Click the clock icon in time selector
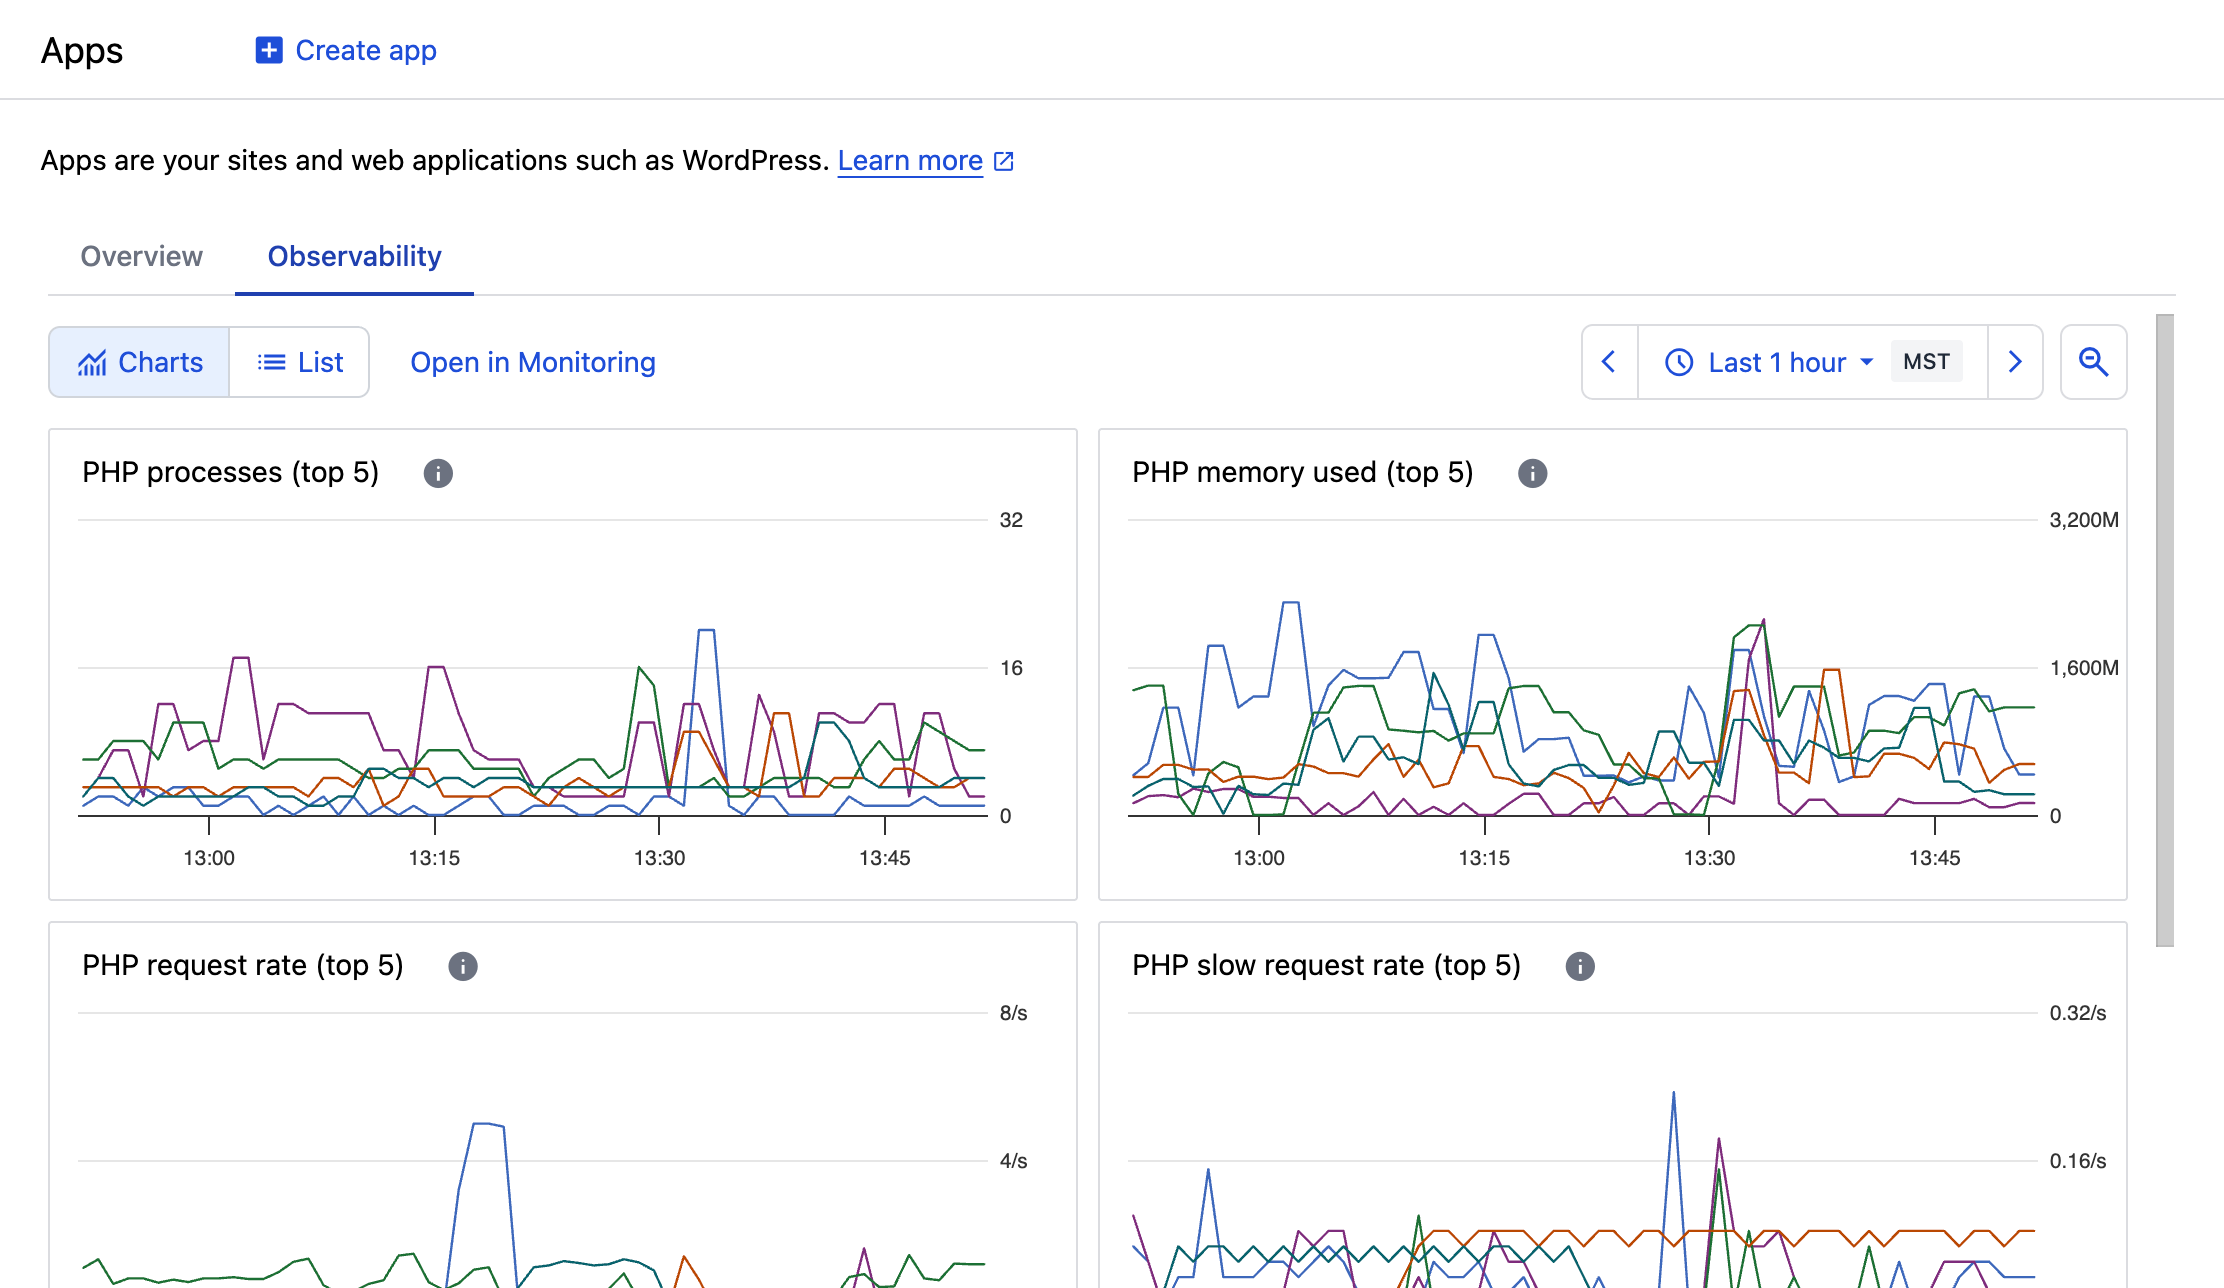The width and height of the screenshot is (2224, 1288). coord(1679,362)
